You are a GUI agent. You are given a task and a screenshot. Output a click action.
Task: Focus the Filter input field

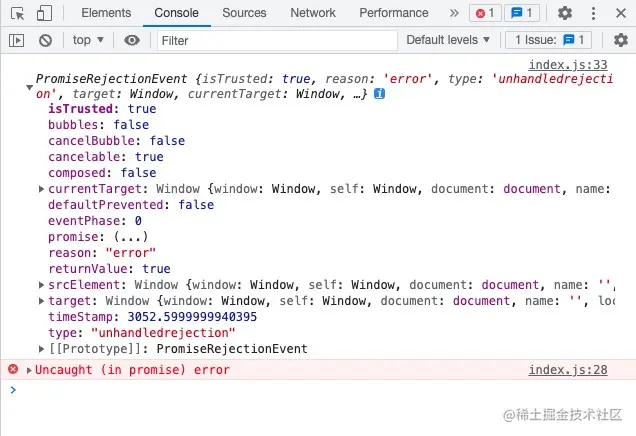point(277,41)
